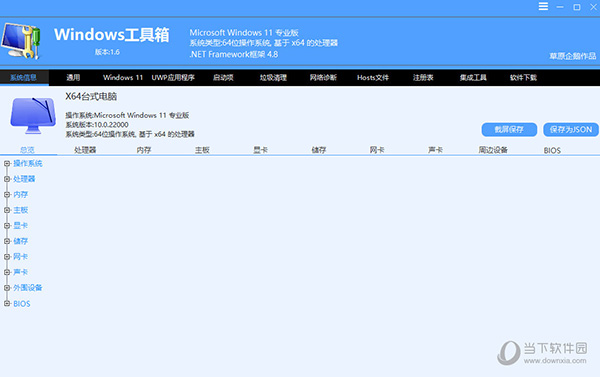Expand the 操作系统 tree node
Image resolution: width=600 pixels, height=377 pixels.
pyautogui.click(x=7, y=163)
